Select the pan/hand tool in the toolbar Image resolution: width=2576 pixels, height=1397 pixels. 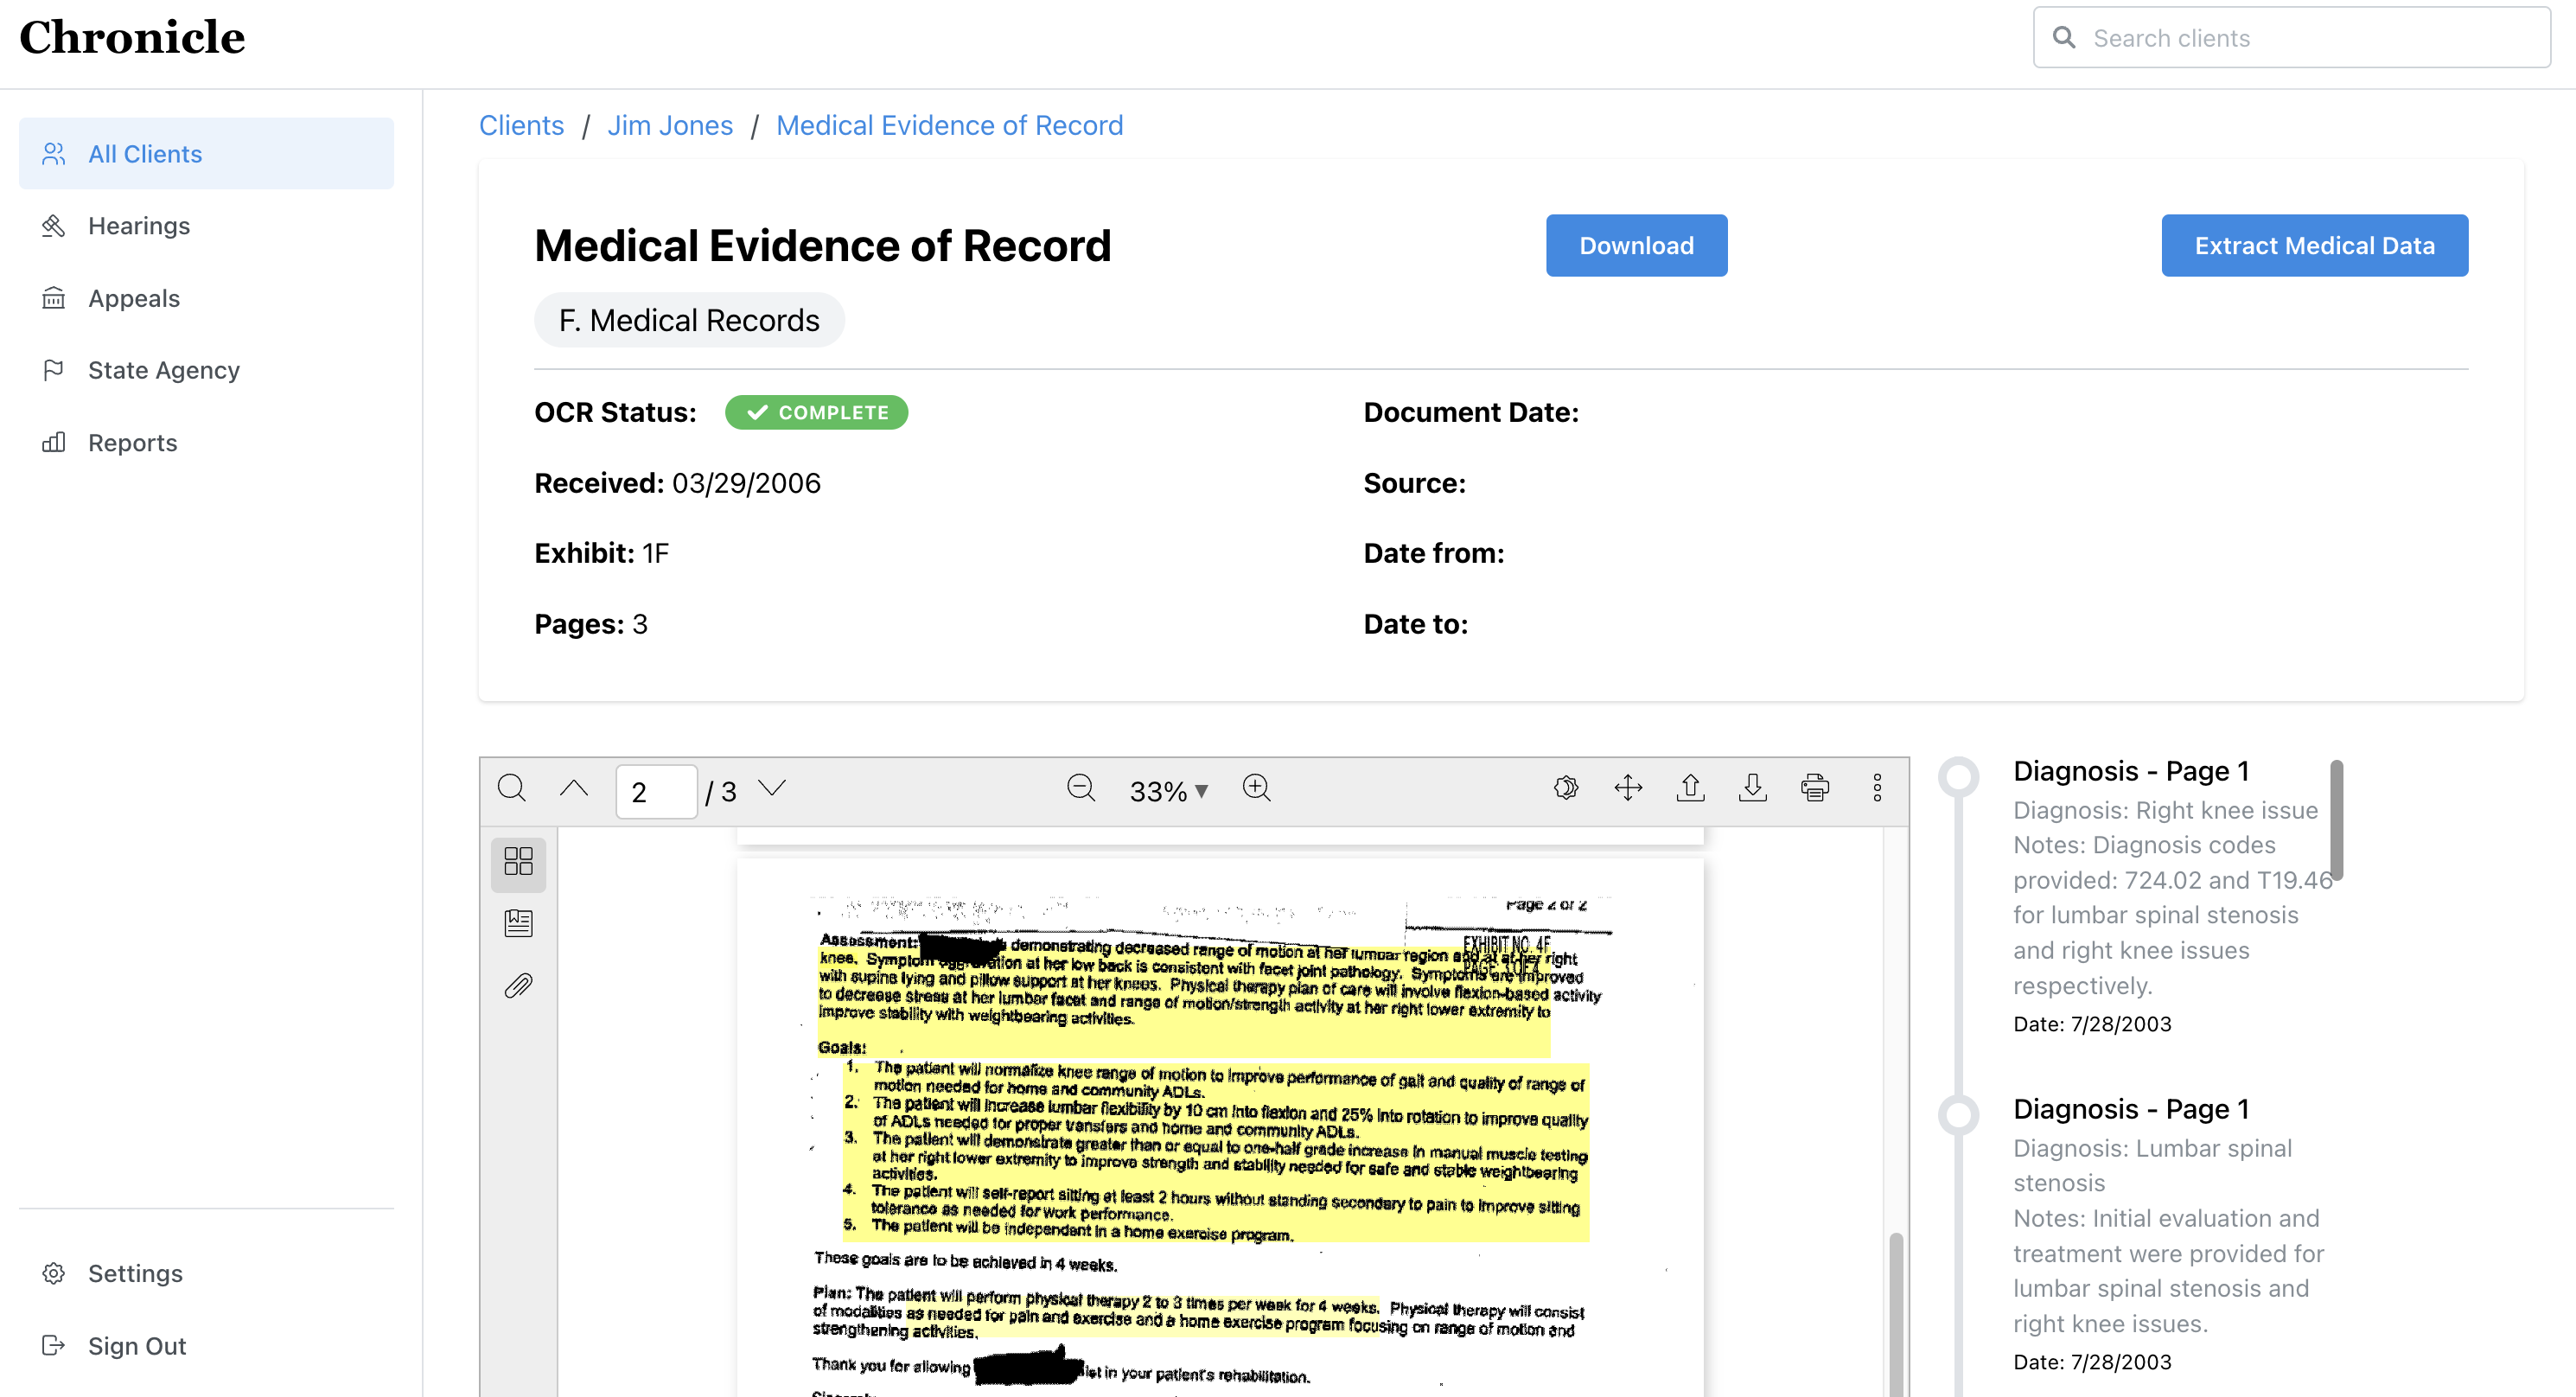[x=1629, y=788]
